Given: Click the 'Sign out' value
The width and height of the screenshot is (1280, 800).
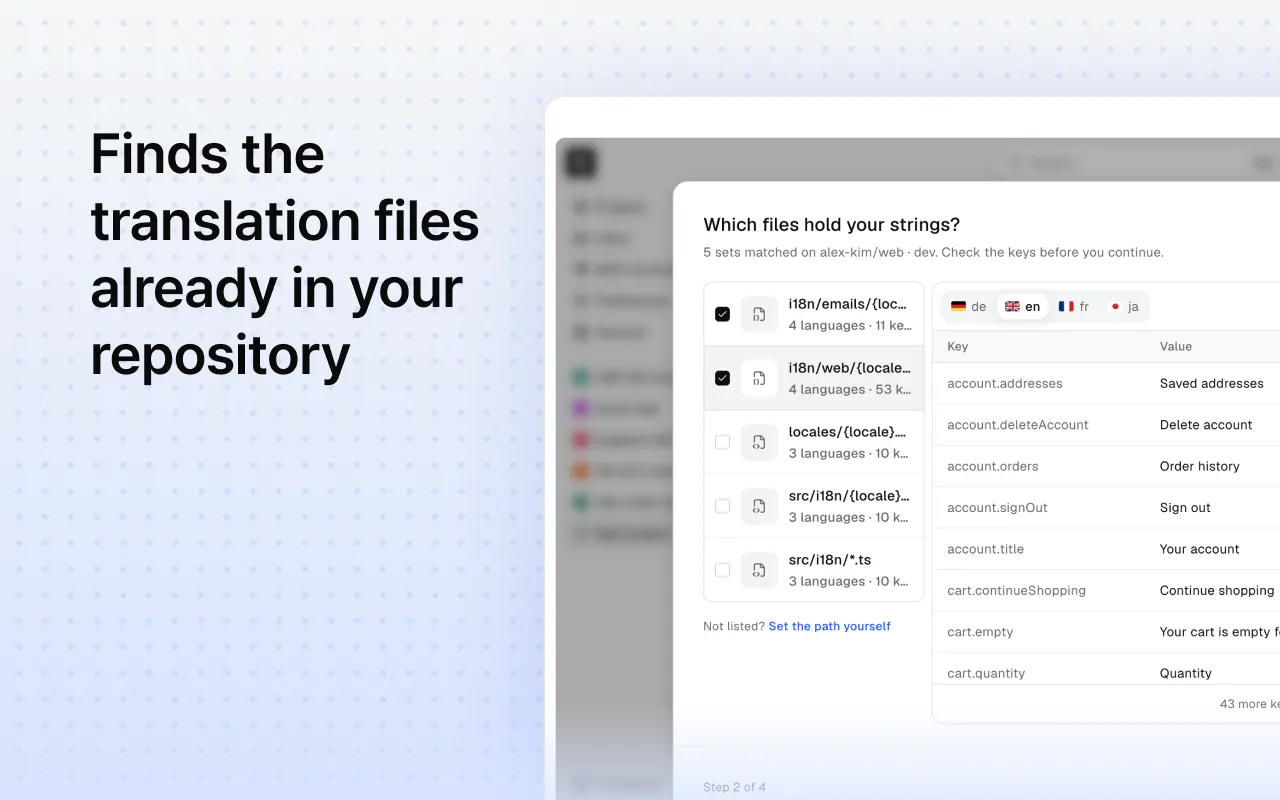Looking at the screenshot, I should pyautogui.click(x=1185, y=508).
